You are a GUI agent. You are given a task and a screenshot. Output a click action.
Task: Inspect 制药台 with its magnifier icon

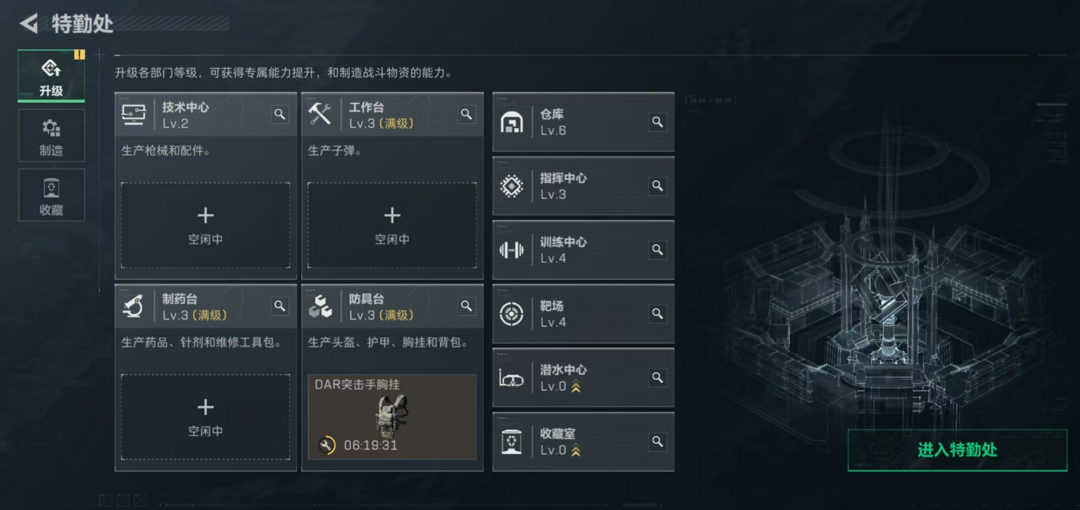[280, 306]
